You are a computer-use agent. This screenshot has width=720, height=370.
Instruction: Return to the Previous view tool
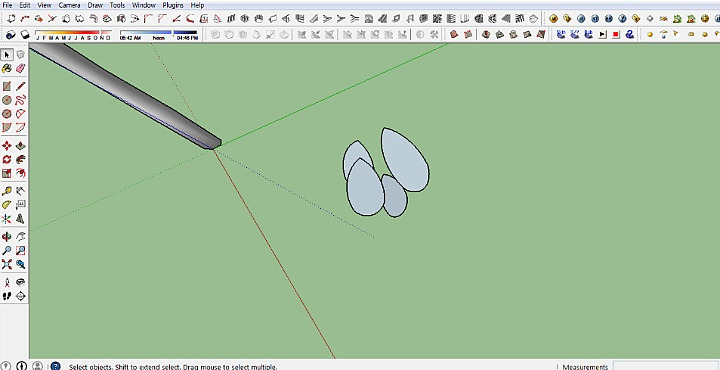pos(20,264)
